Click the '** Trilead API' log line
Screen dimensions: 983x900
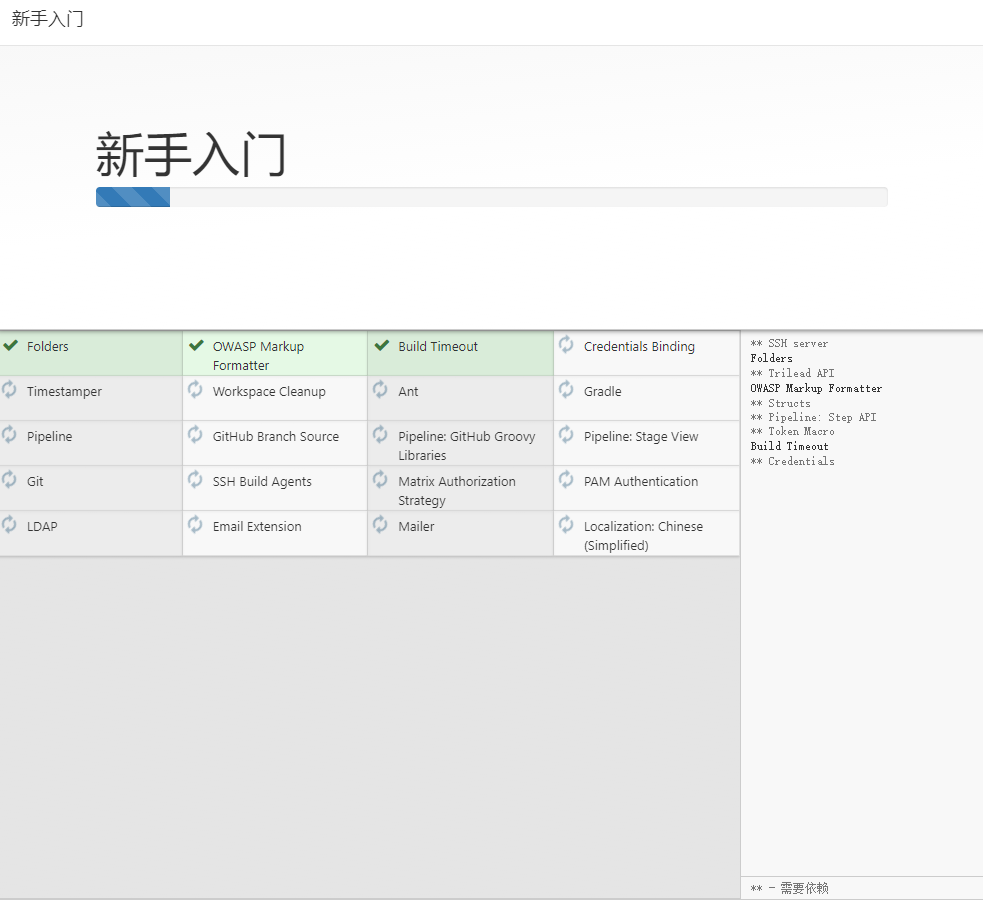(x=792, y=374)
